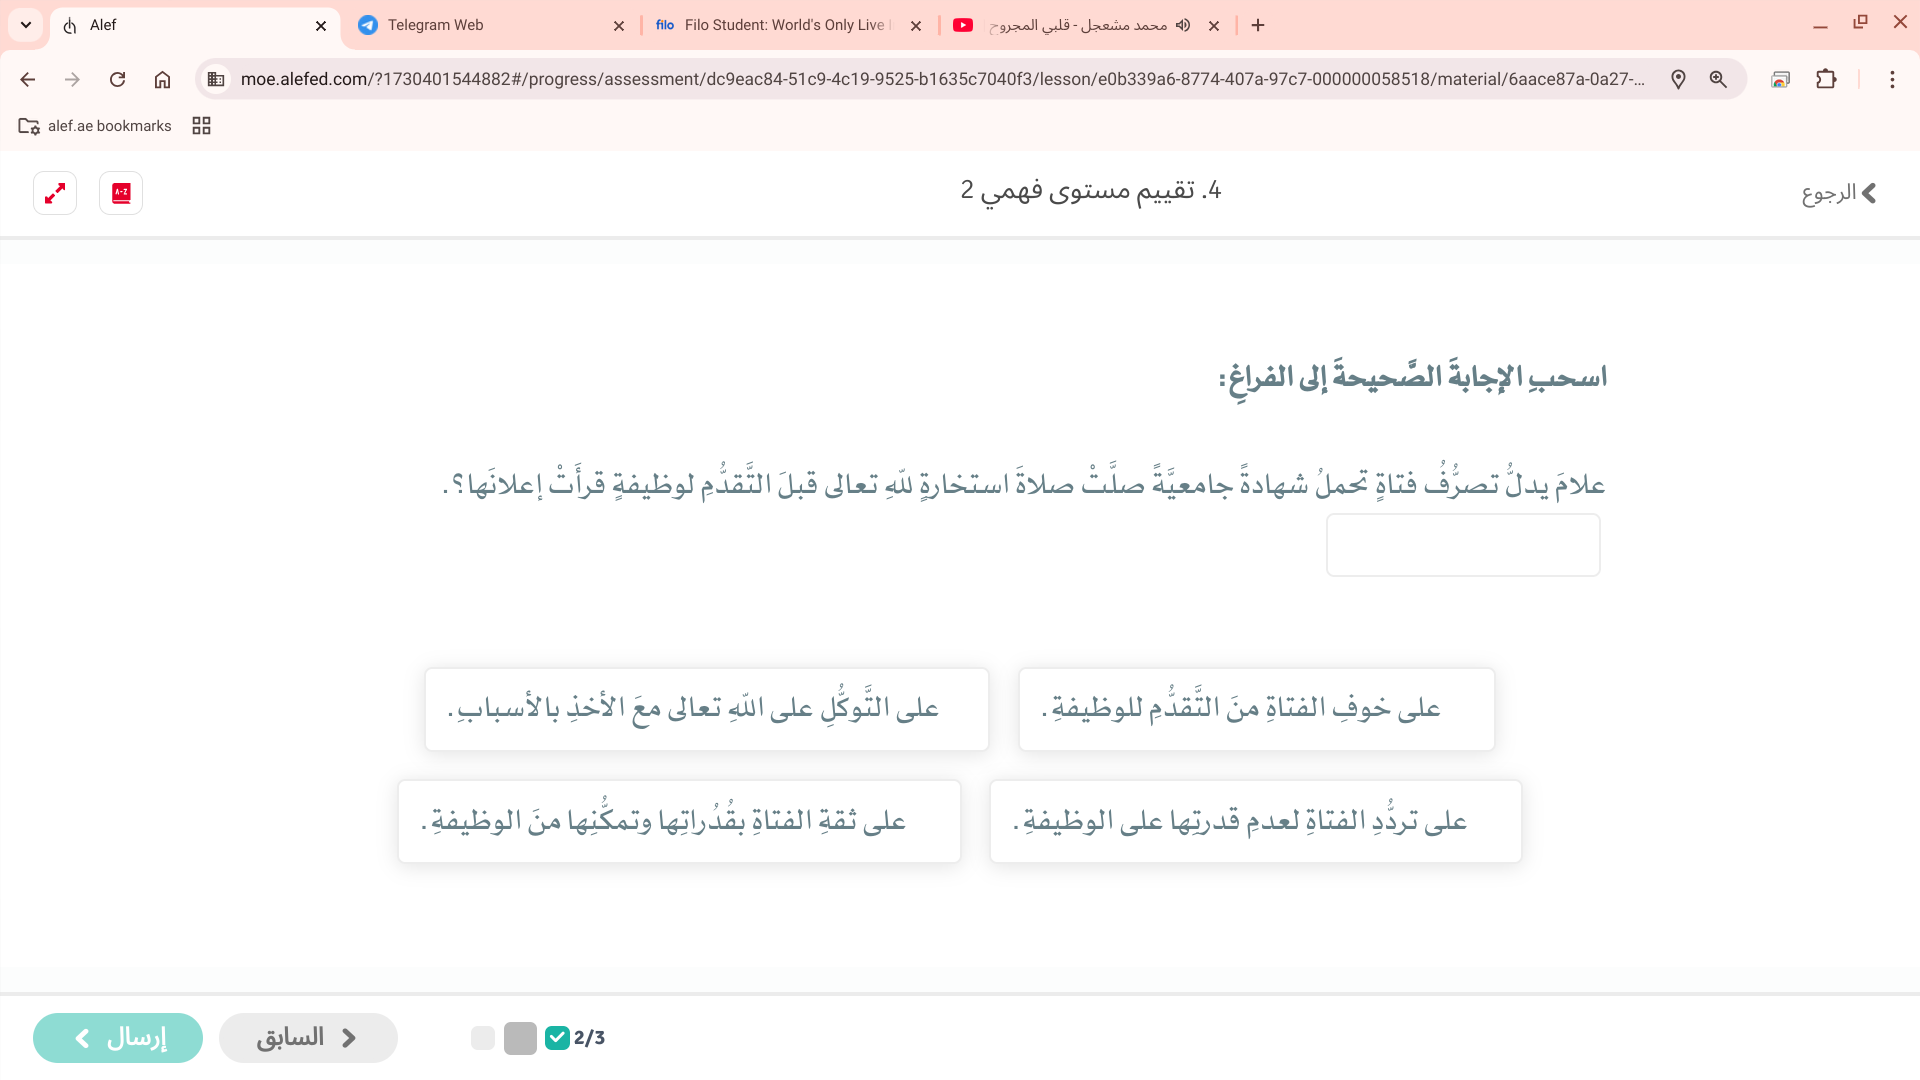Viewport: 1920px width, 1080px height.
Task: Click the zoom magnifier icon in address bar
Action: click(1718, 79)
